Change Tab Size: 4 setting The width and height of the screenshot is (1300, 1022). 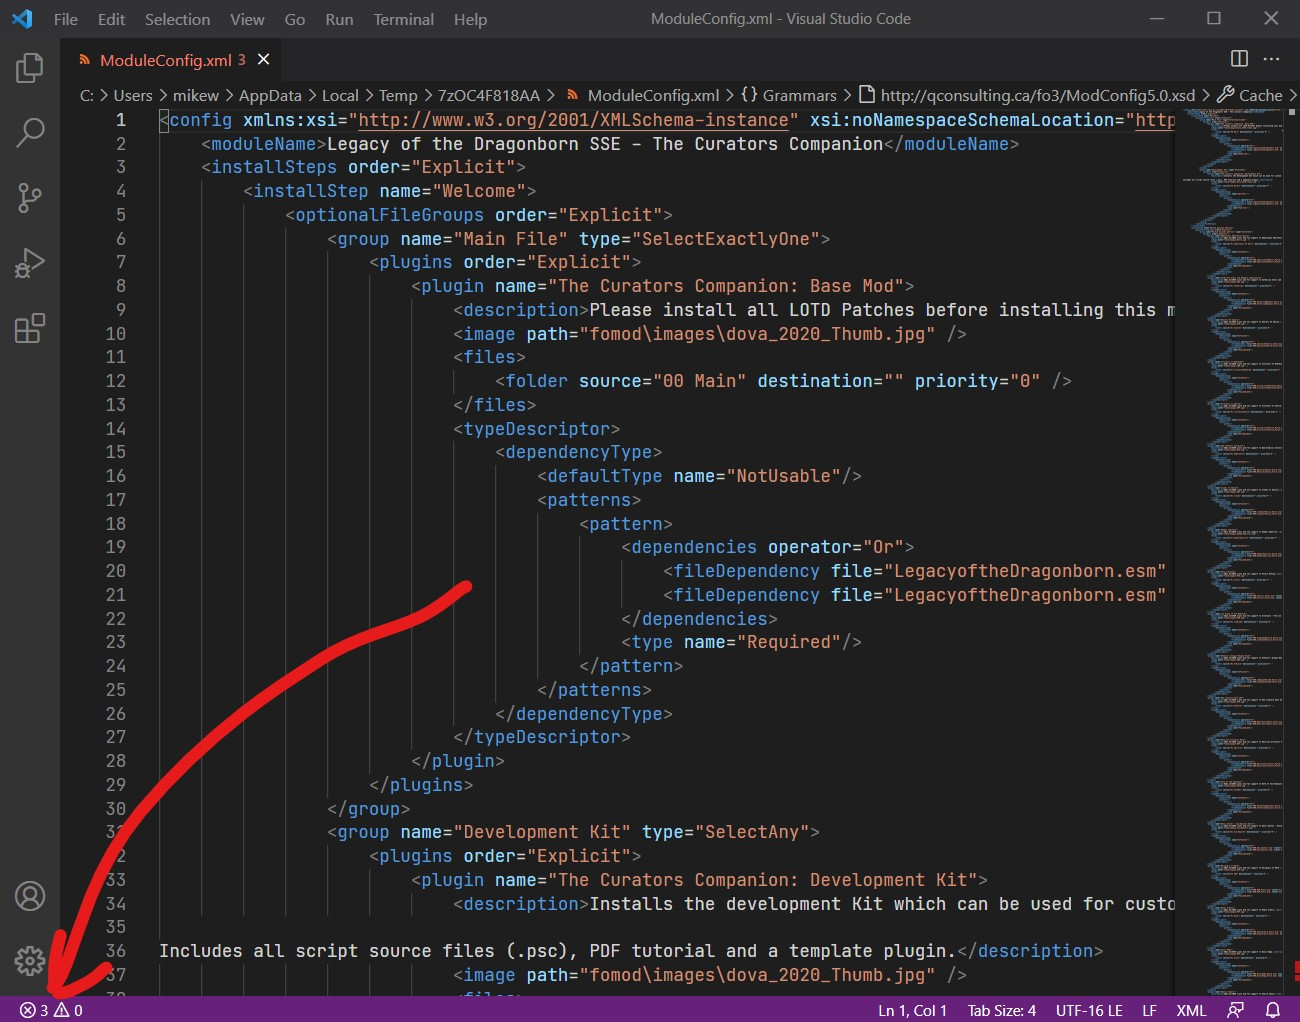coord(1001,1010)
